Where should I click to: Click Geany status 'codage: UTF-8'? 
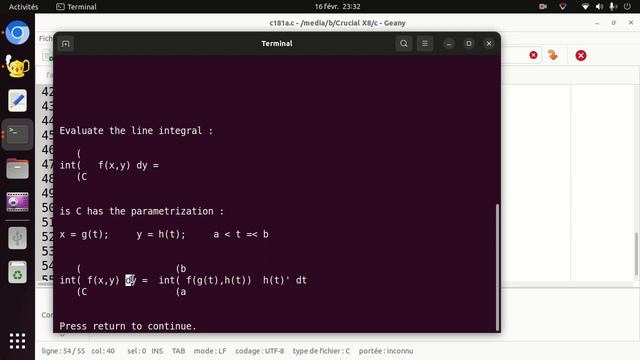[259, 351]
